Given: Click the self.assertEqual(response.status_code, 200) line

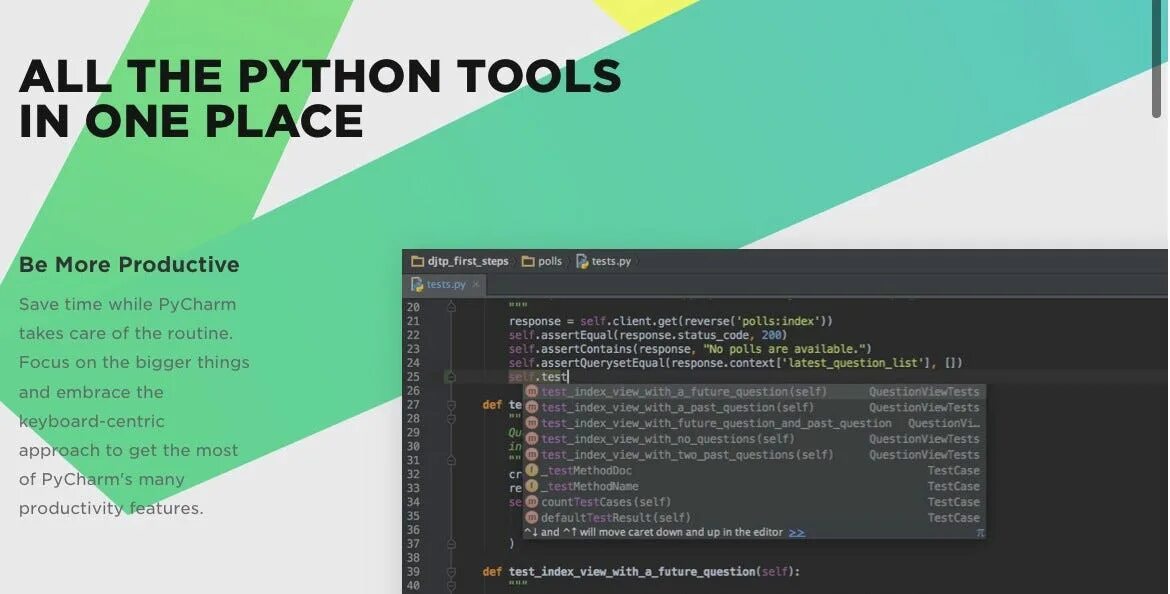Looking at the screenshot, I should [x=648, y=335].
